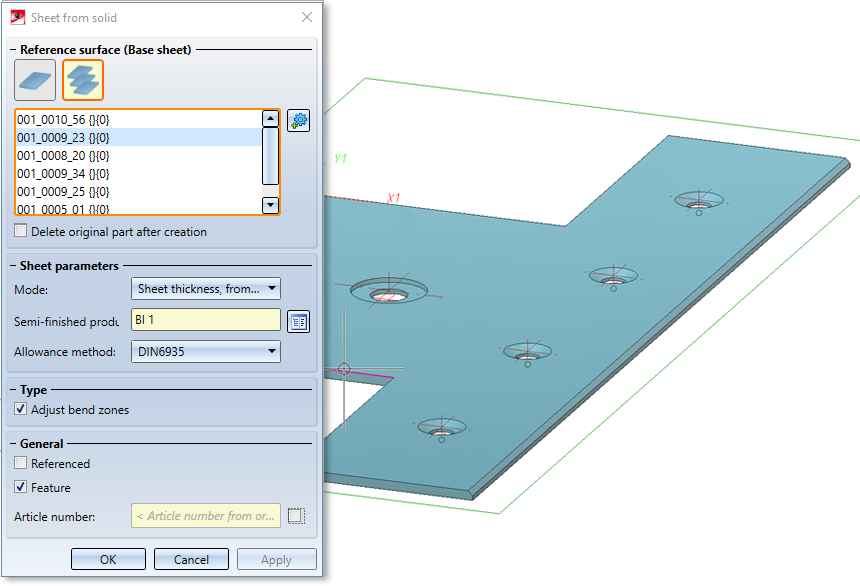Toggle the Adjust bend zones checkbox
Viewport: 860px width, 586px height.
click(x=21, y=410)
